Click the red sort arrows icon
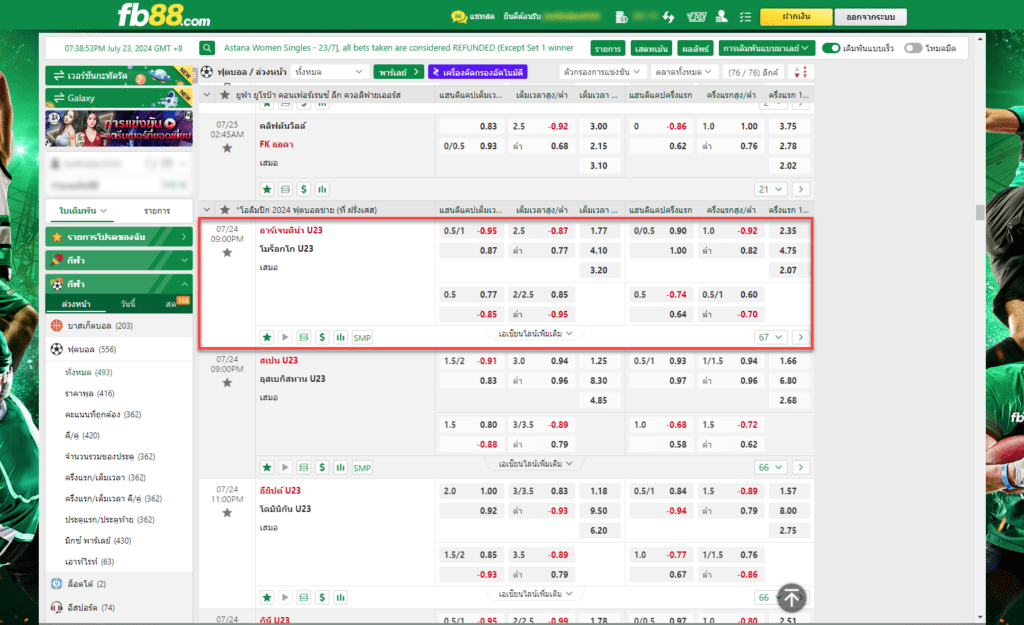The image size is (1024, 625). (x=801, y=72)
